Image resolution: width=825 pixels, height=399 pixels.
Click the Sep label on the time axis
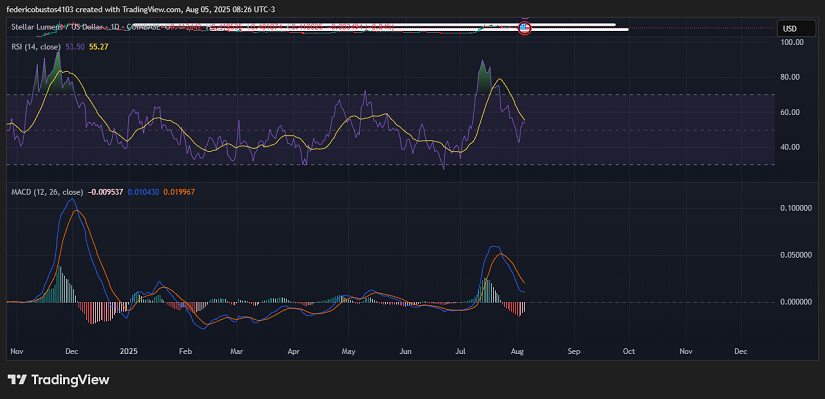tap(574, 351)
